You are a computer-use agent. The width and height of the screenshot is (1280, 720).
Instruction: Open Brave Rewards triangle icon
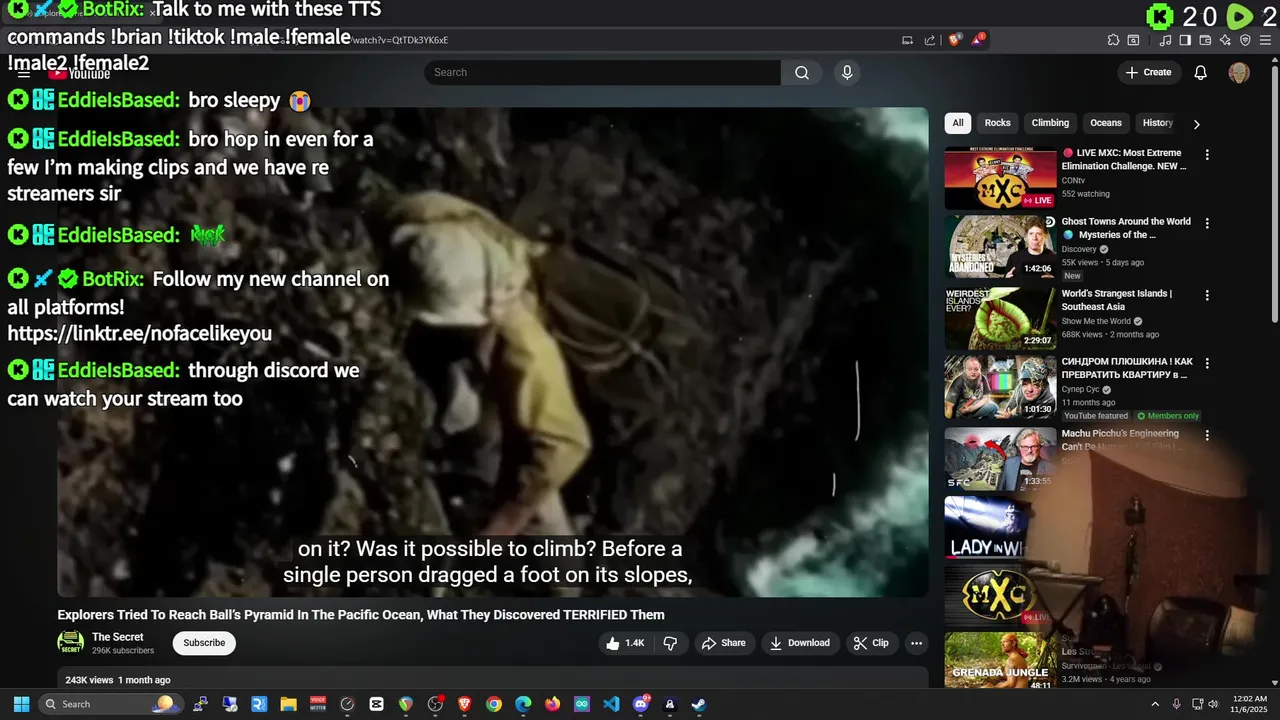979,40
